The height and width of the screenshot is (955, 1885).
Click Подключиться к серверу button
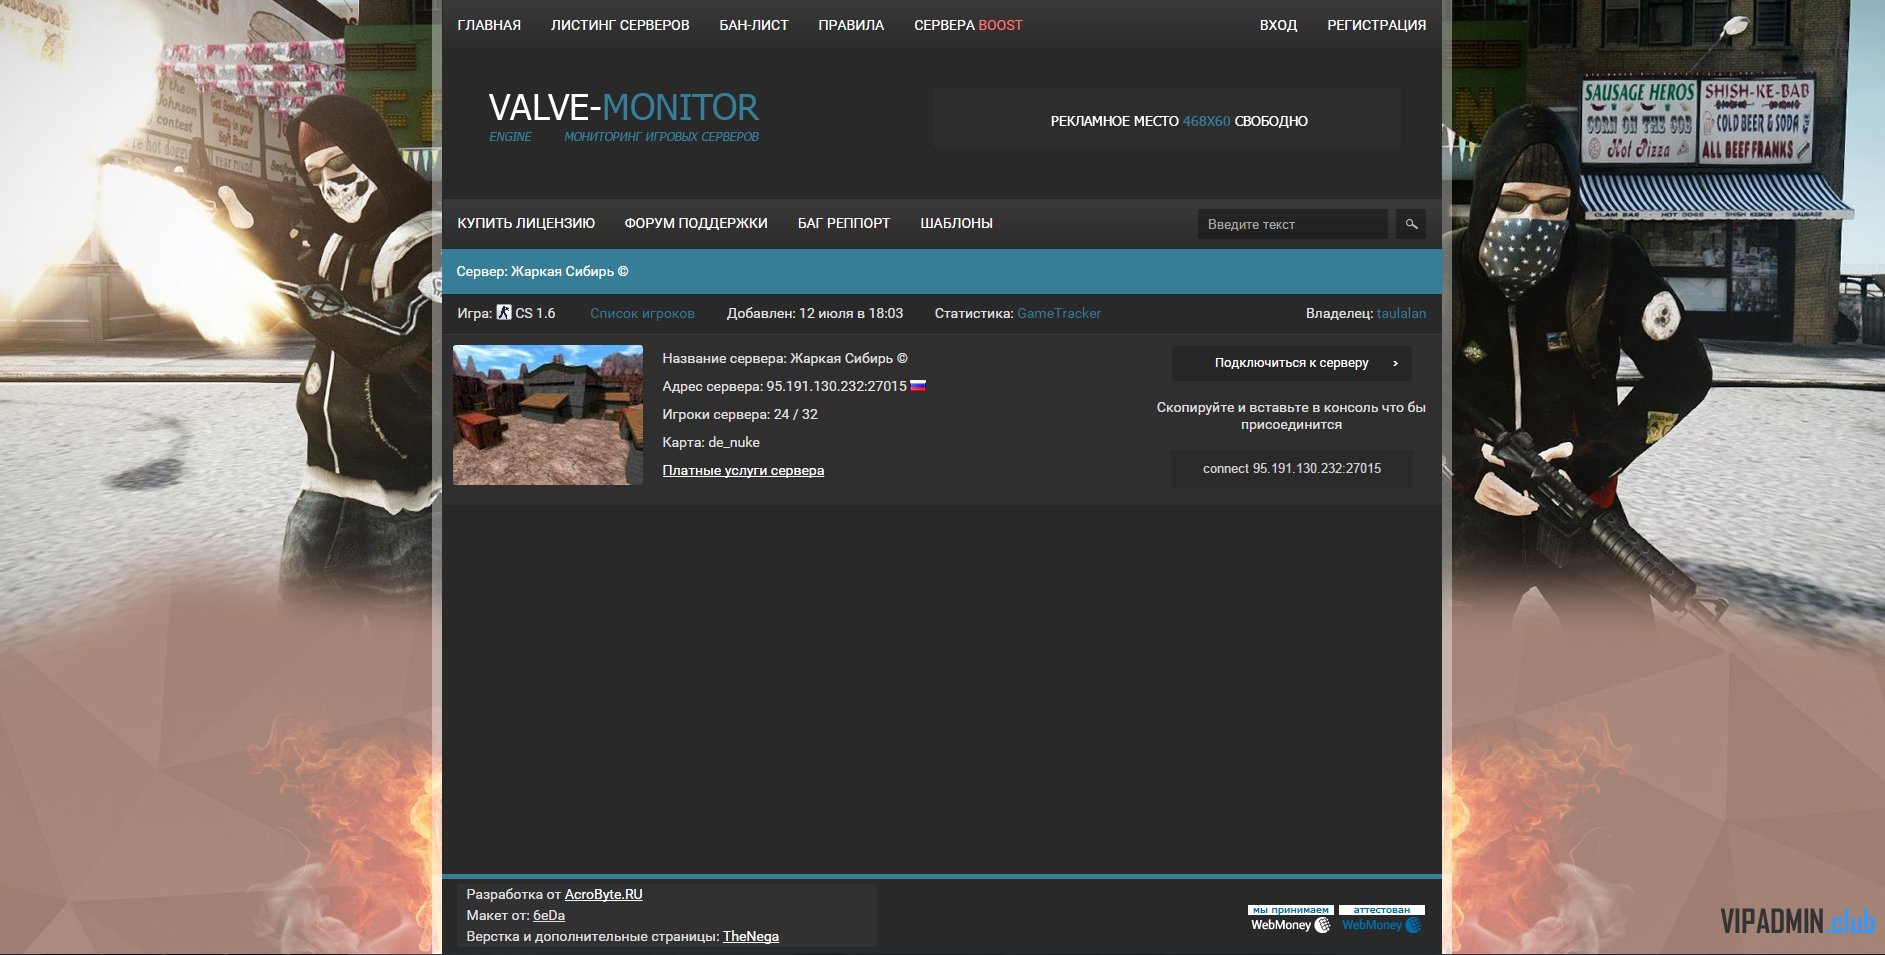click(x=1292, y=363)
